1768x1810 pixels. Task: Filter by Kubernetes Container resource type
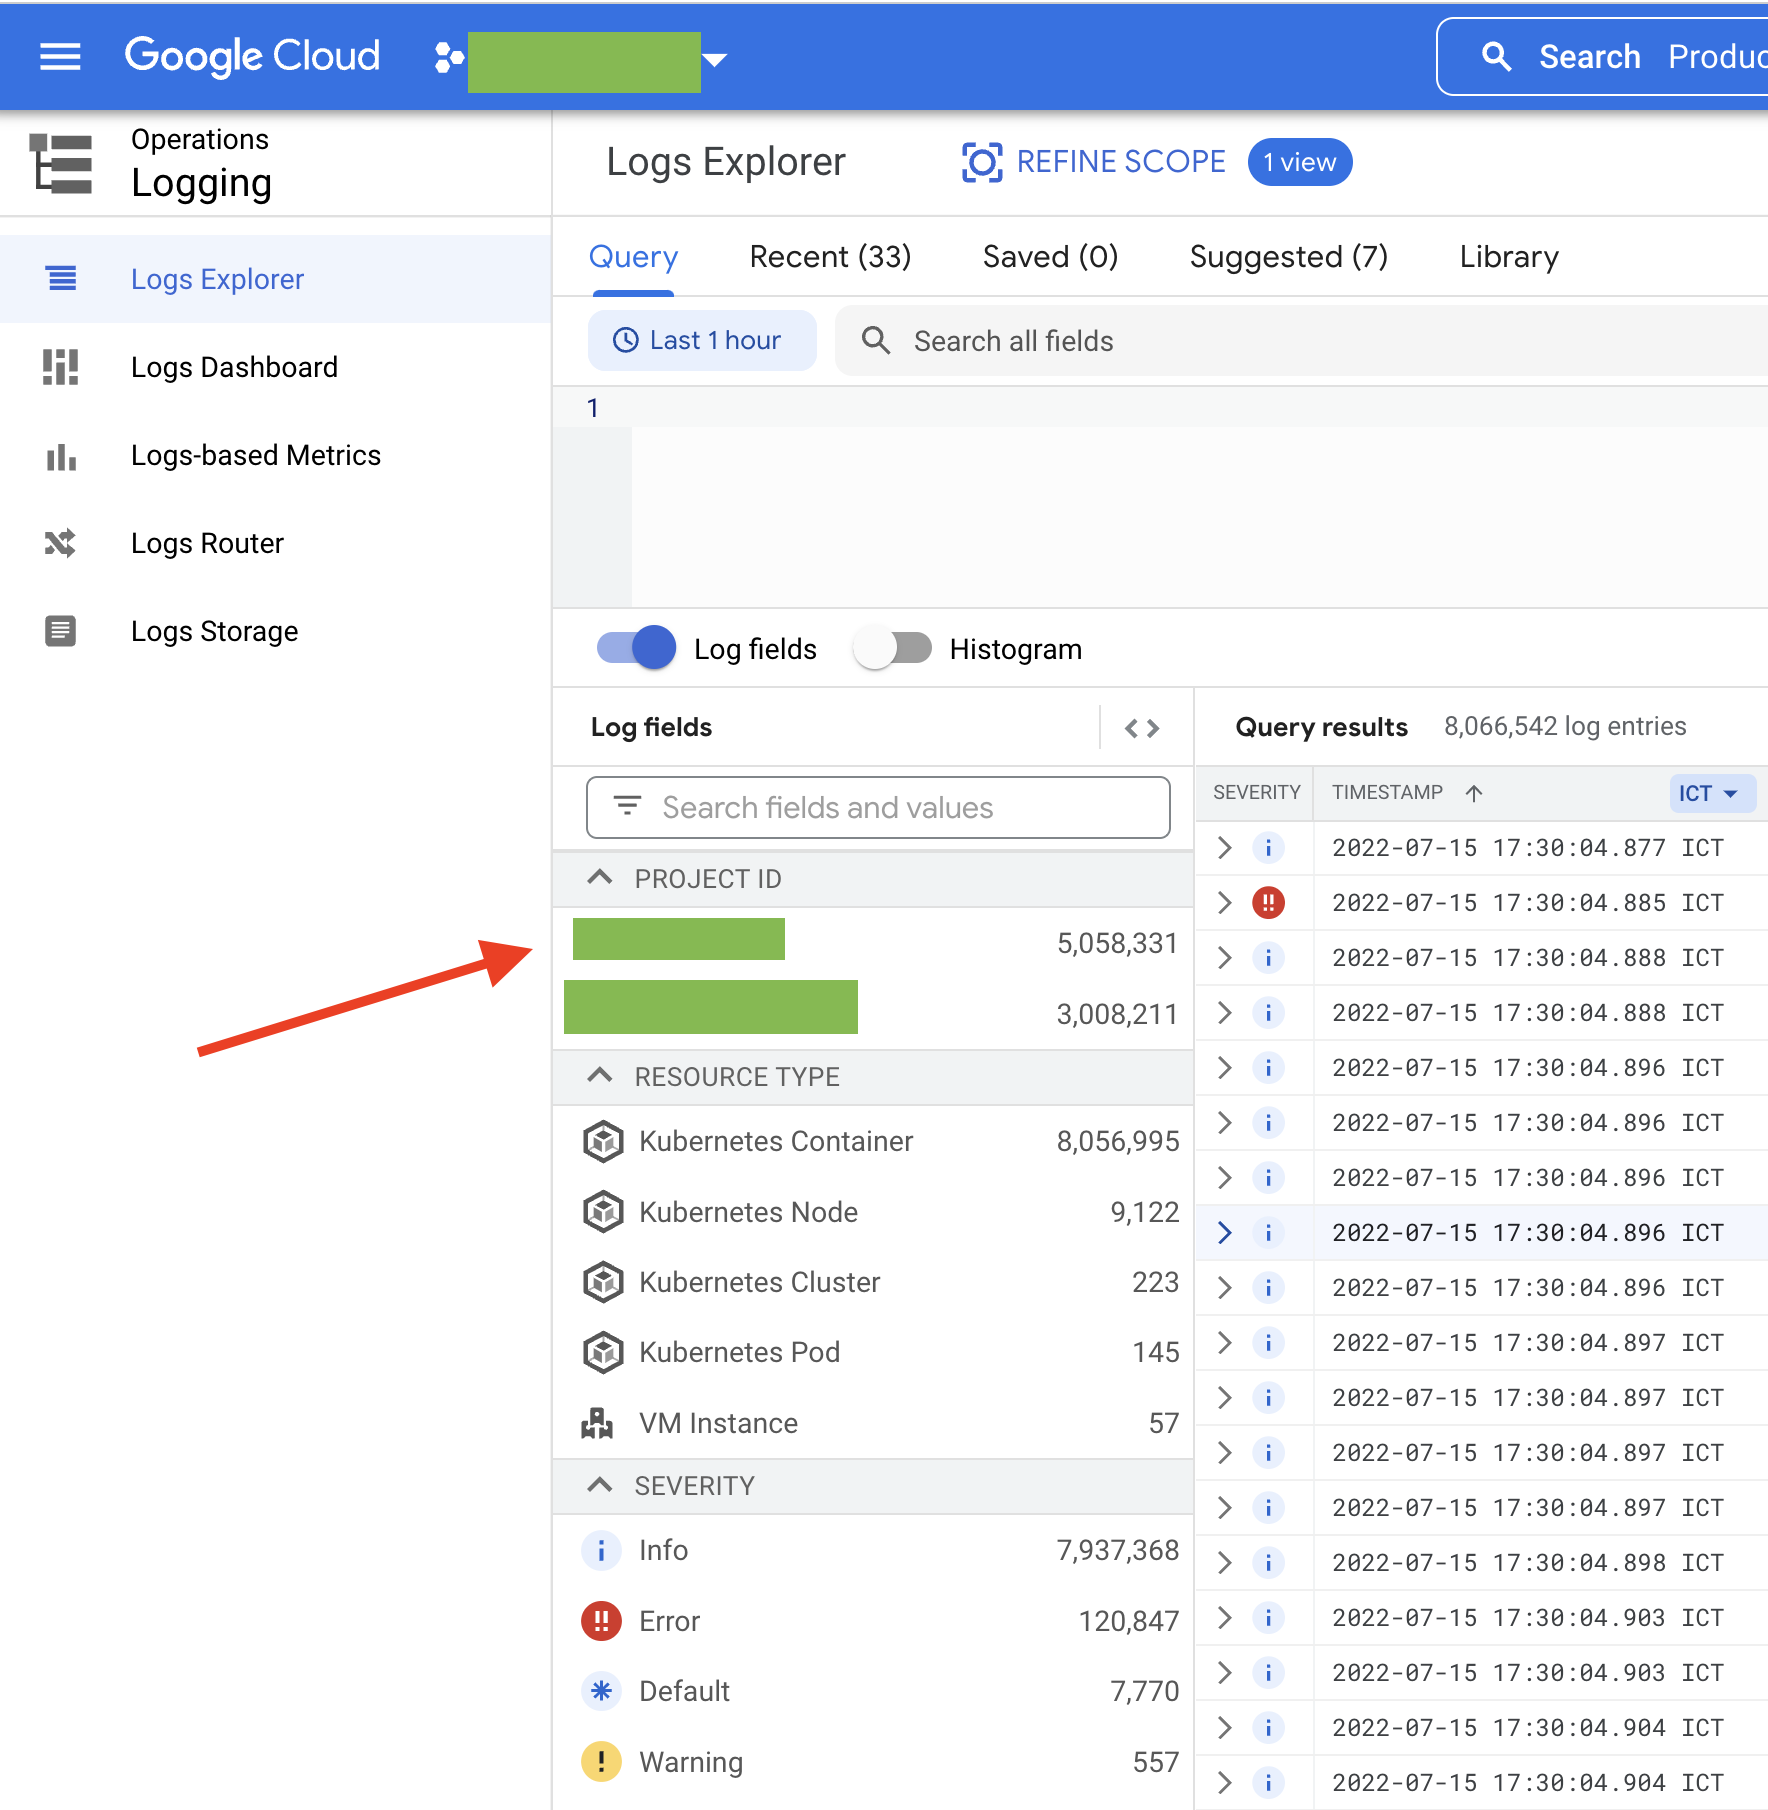pos(873,1141)
